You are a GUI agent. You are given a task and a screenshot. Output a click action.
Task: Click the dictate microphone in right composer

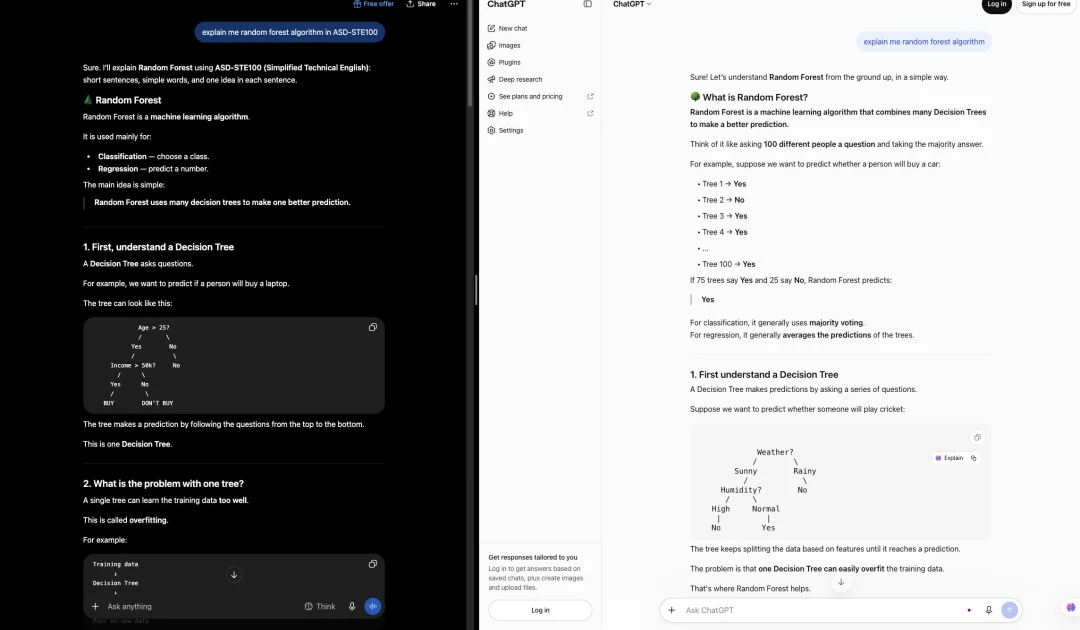pos(988,610)
